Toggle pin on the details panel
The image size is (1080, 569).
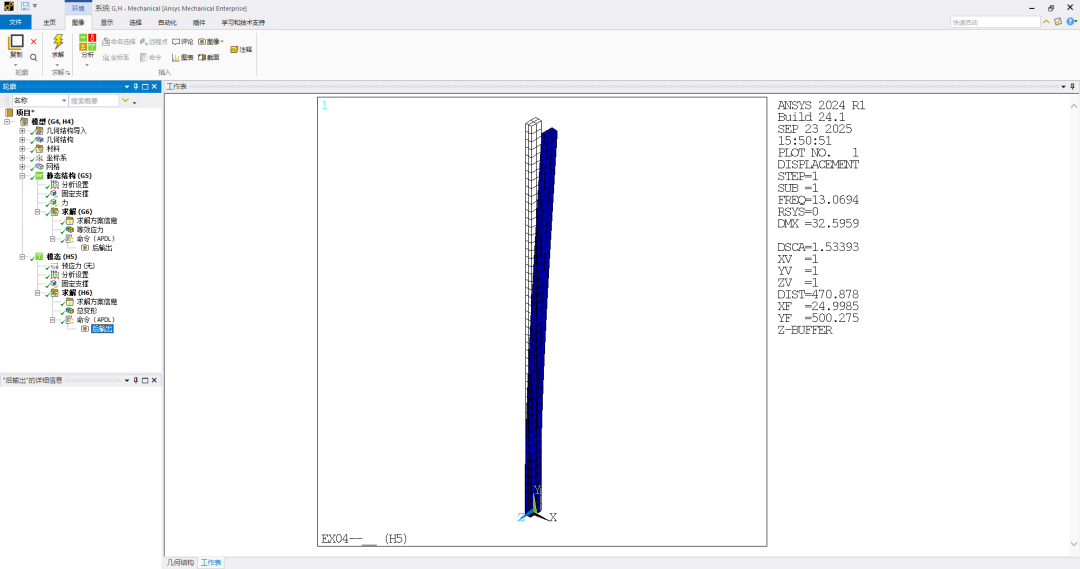[136, 380]
